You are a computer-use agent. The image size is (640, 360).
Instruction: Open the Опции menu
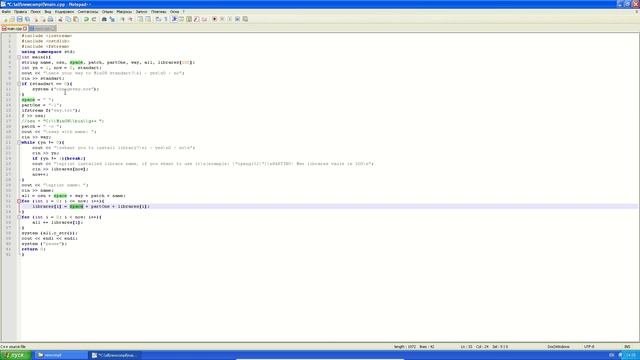(x=107, y=12)
